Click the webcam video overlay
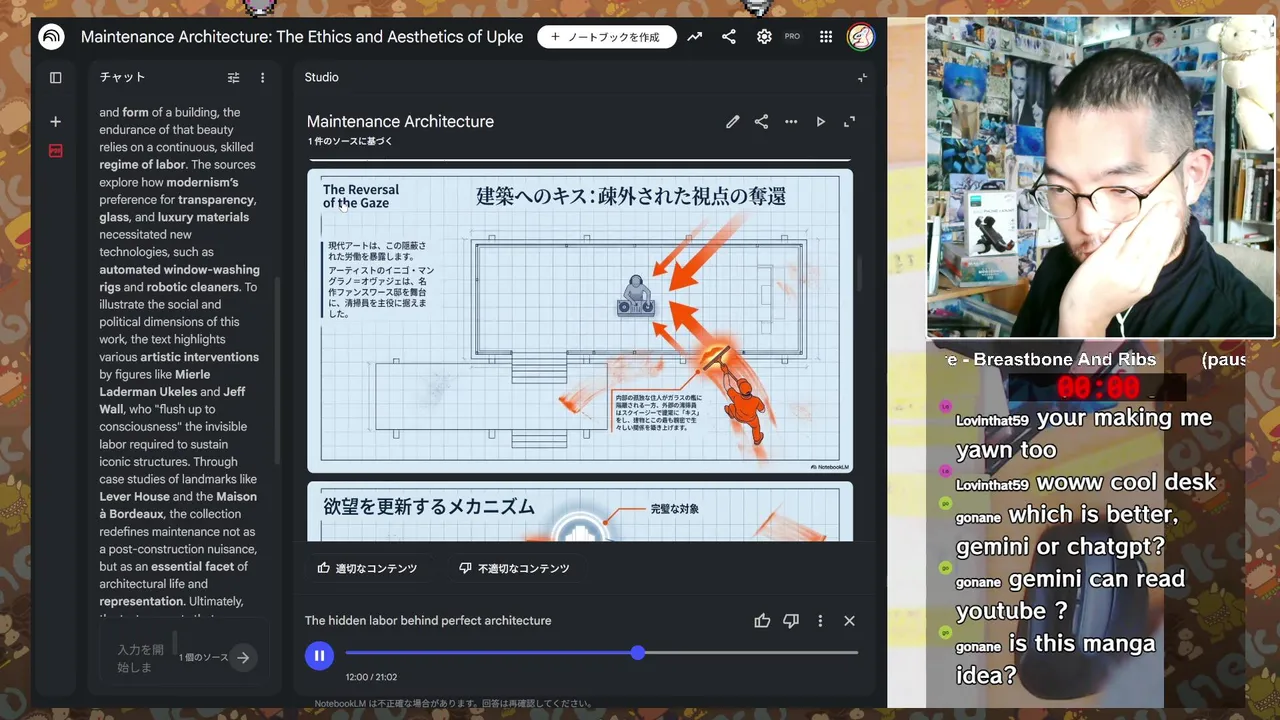 tap(1101, 178)
